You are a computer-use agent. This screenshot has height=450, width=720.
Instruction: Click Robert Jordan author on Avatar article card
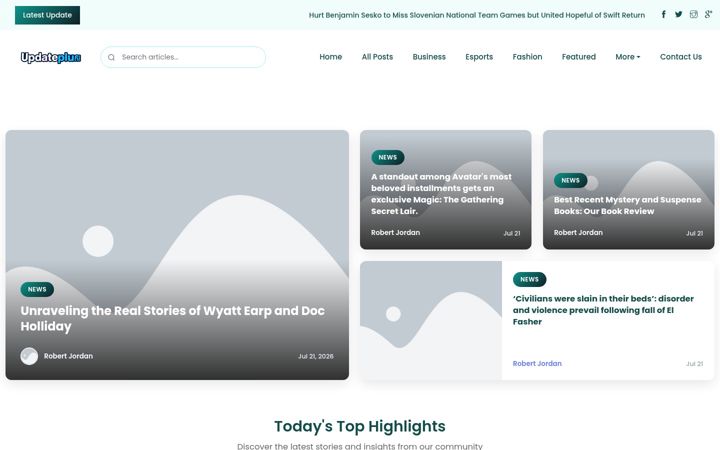[395, 232]
